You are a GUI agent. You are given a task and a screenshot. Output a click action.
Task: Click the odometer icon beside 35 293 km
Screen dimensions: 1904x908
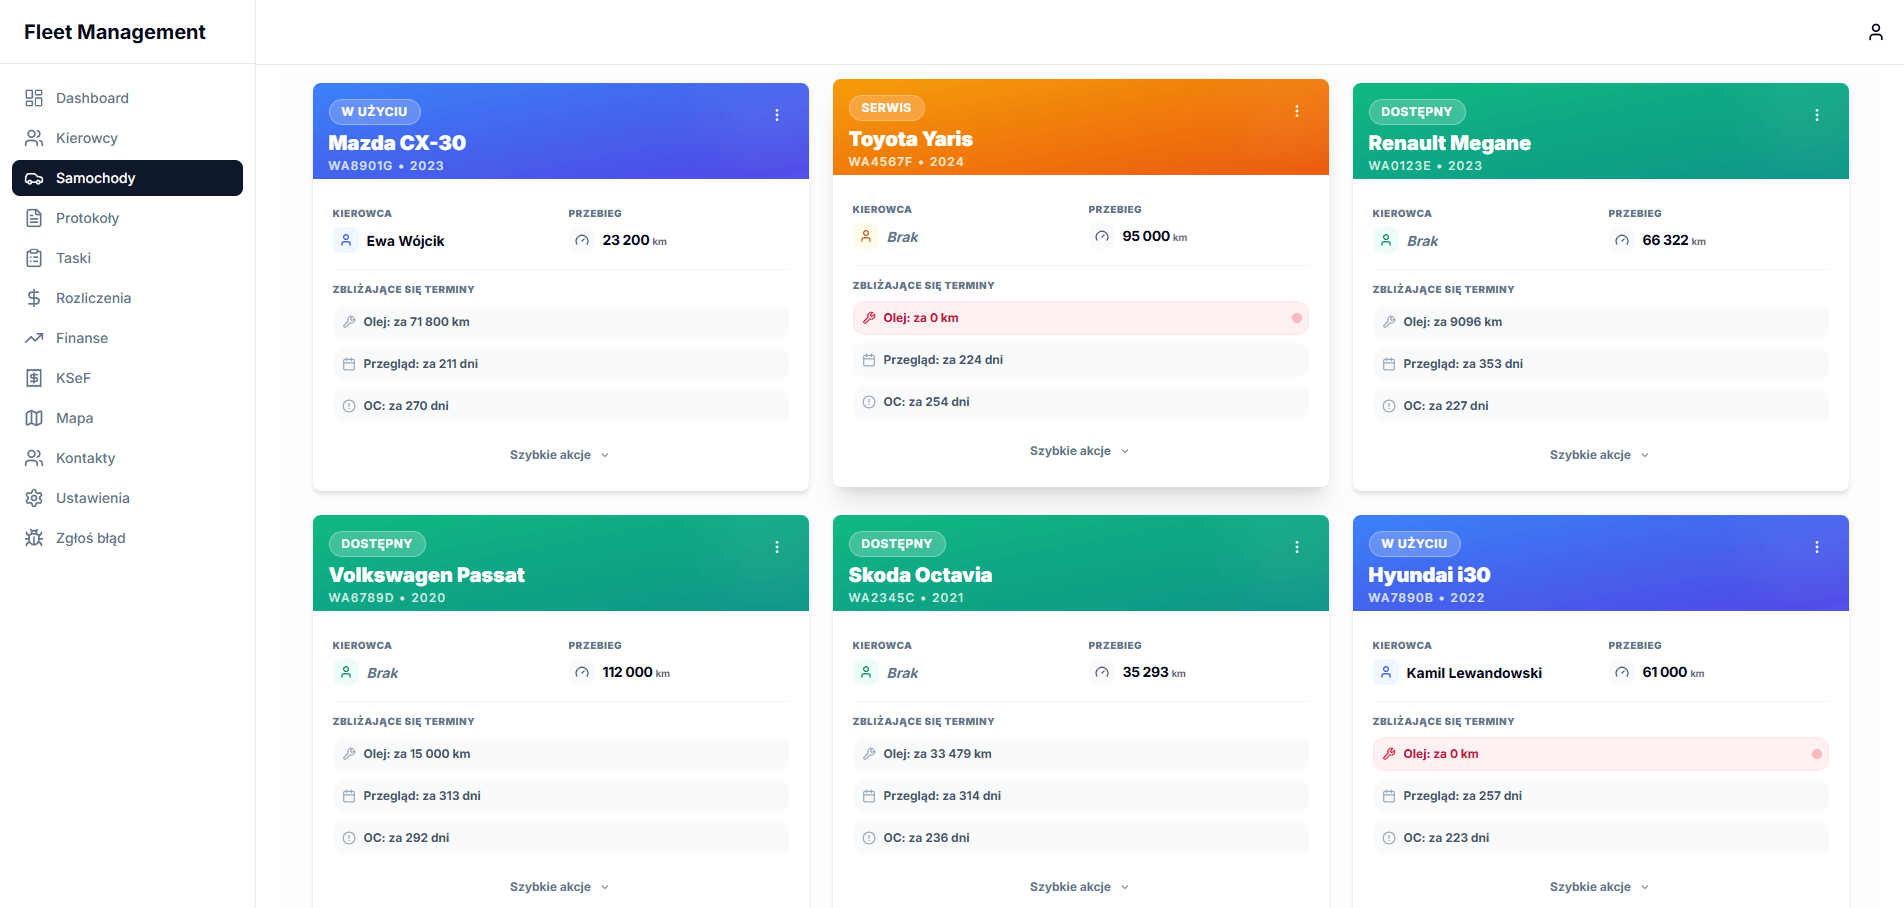click(1102, 672)
